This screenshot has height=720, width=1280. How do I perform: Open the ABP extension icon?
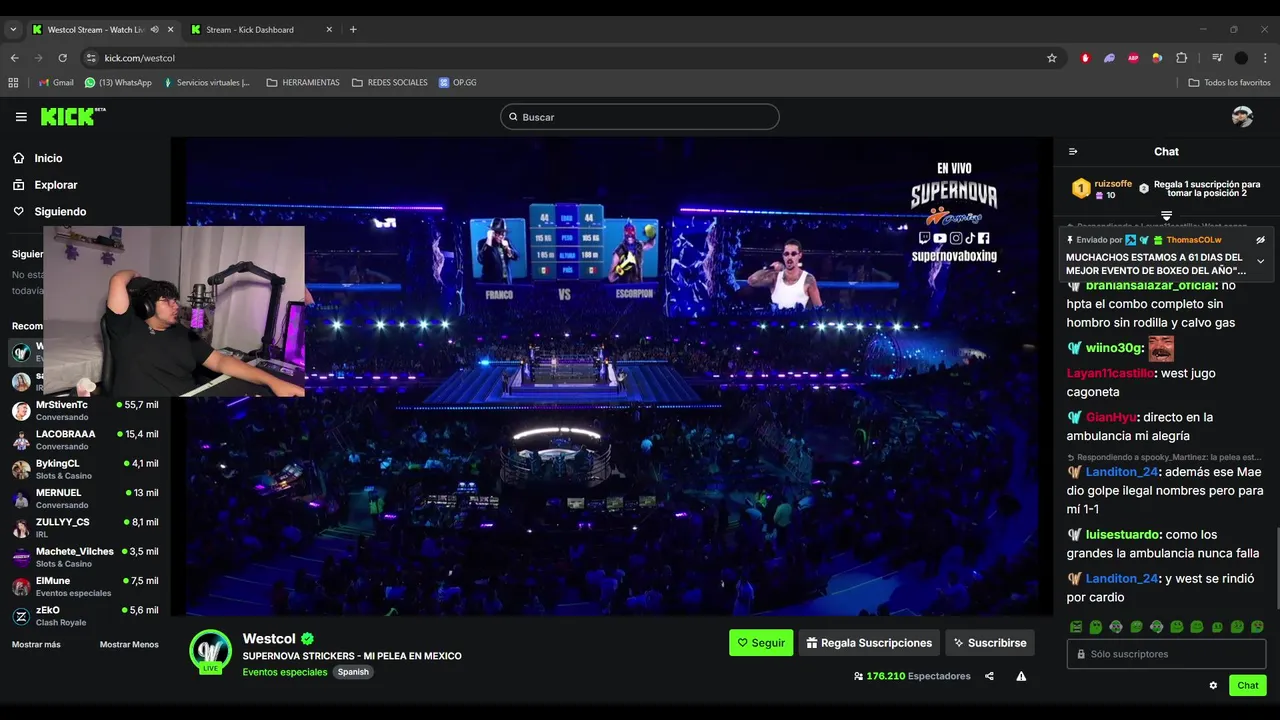tap(1133, 58)
